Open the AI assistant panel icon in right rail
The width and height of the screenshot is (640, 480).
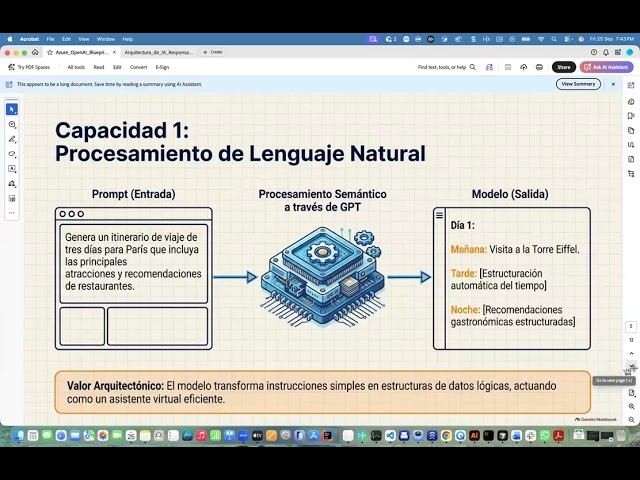pos(631,85)
